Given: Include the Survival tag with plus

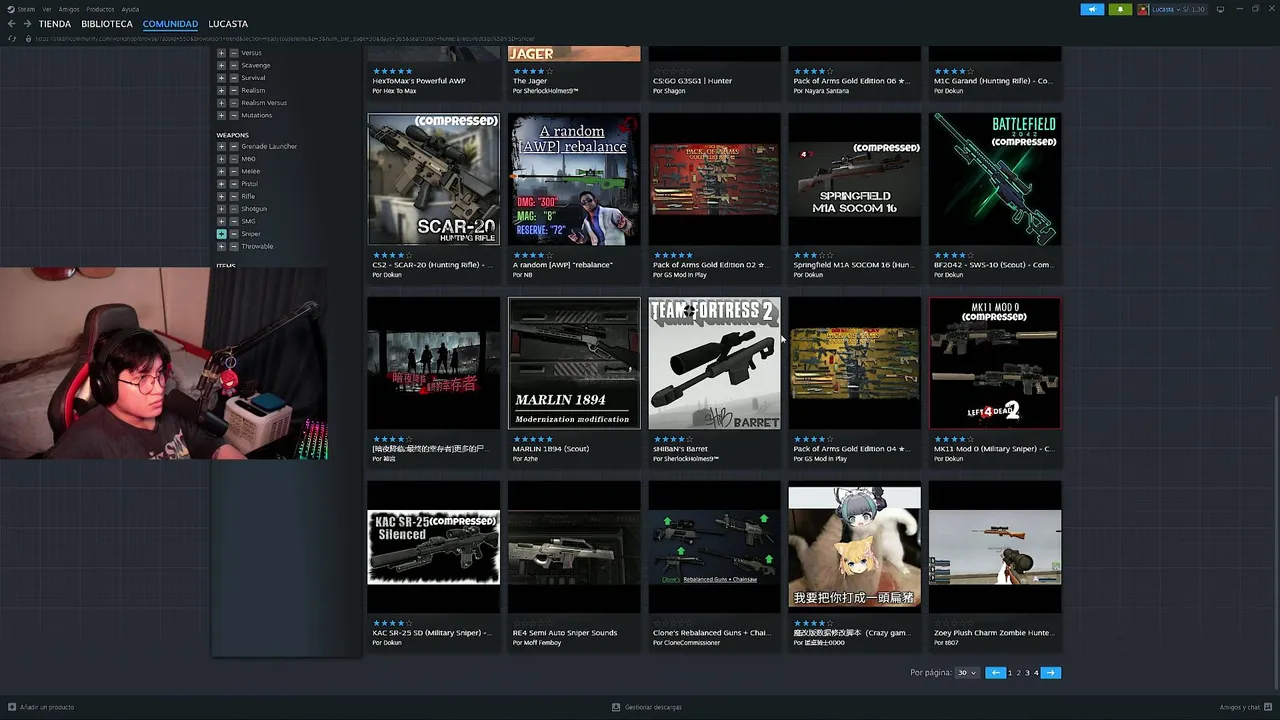Looking at the screenshot, I should pyautogui.click(x=221, y=78).
